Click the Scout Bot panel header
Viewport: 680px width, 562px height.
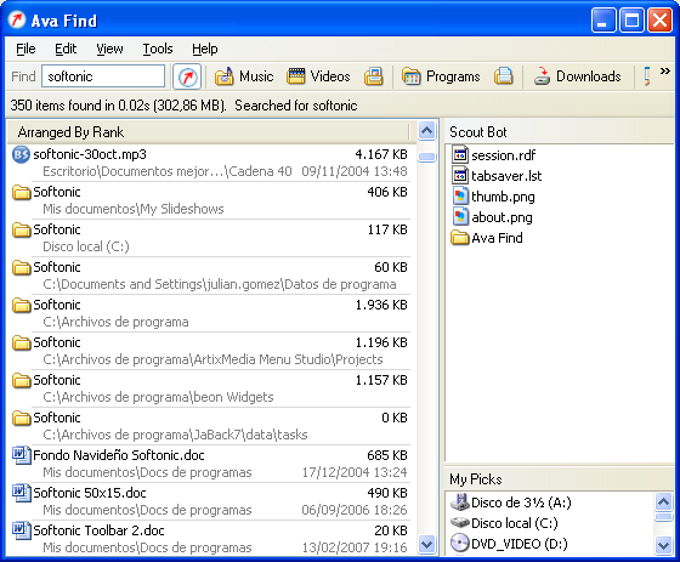click(559, 132)
